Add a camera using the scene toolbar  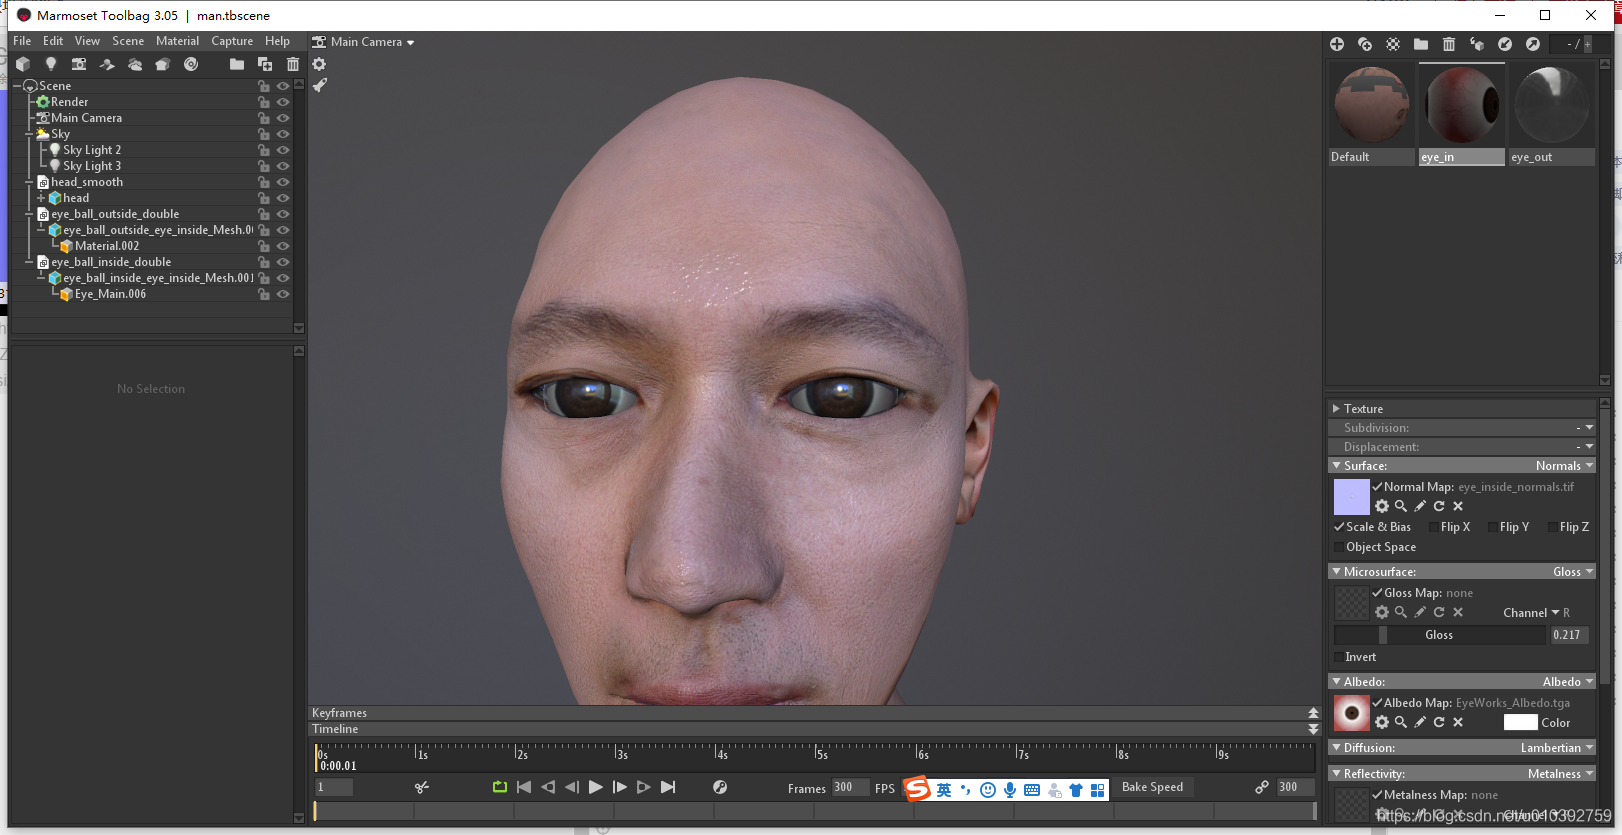click(79, 64)
